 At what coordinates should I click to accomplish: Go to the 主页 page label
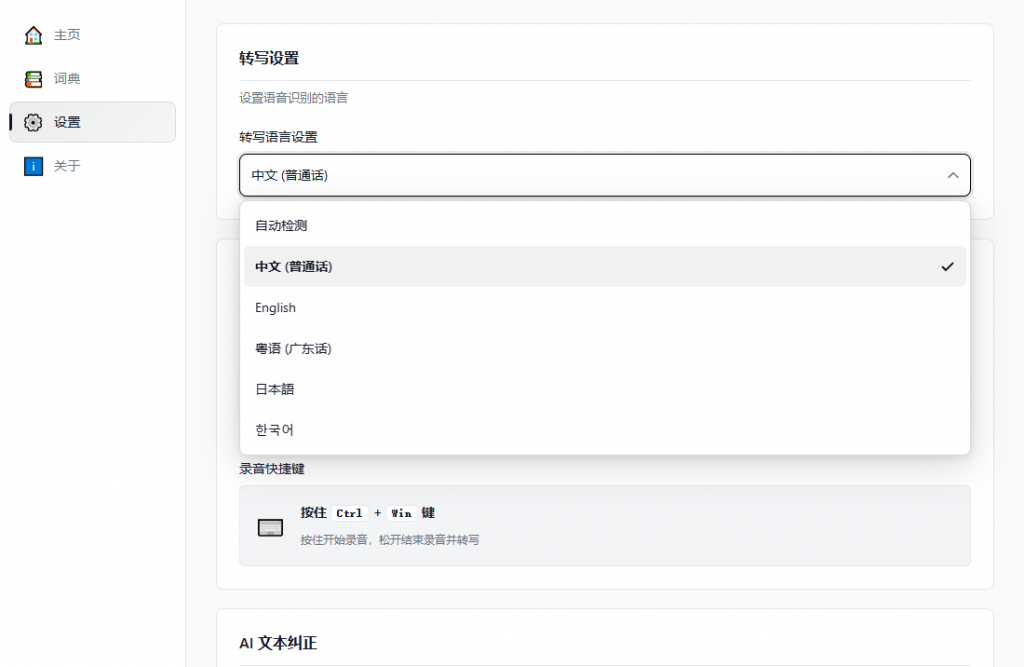point(67,35)
